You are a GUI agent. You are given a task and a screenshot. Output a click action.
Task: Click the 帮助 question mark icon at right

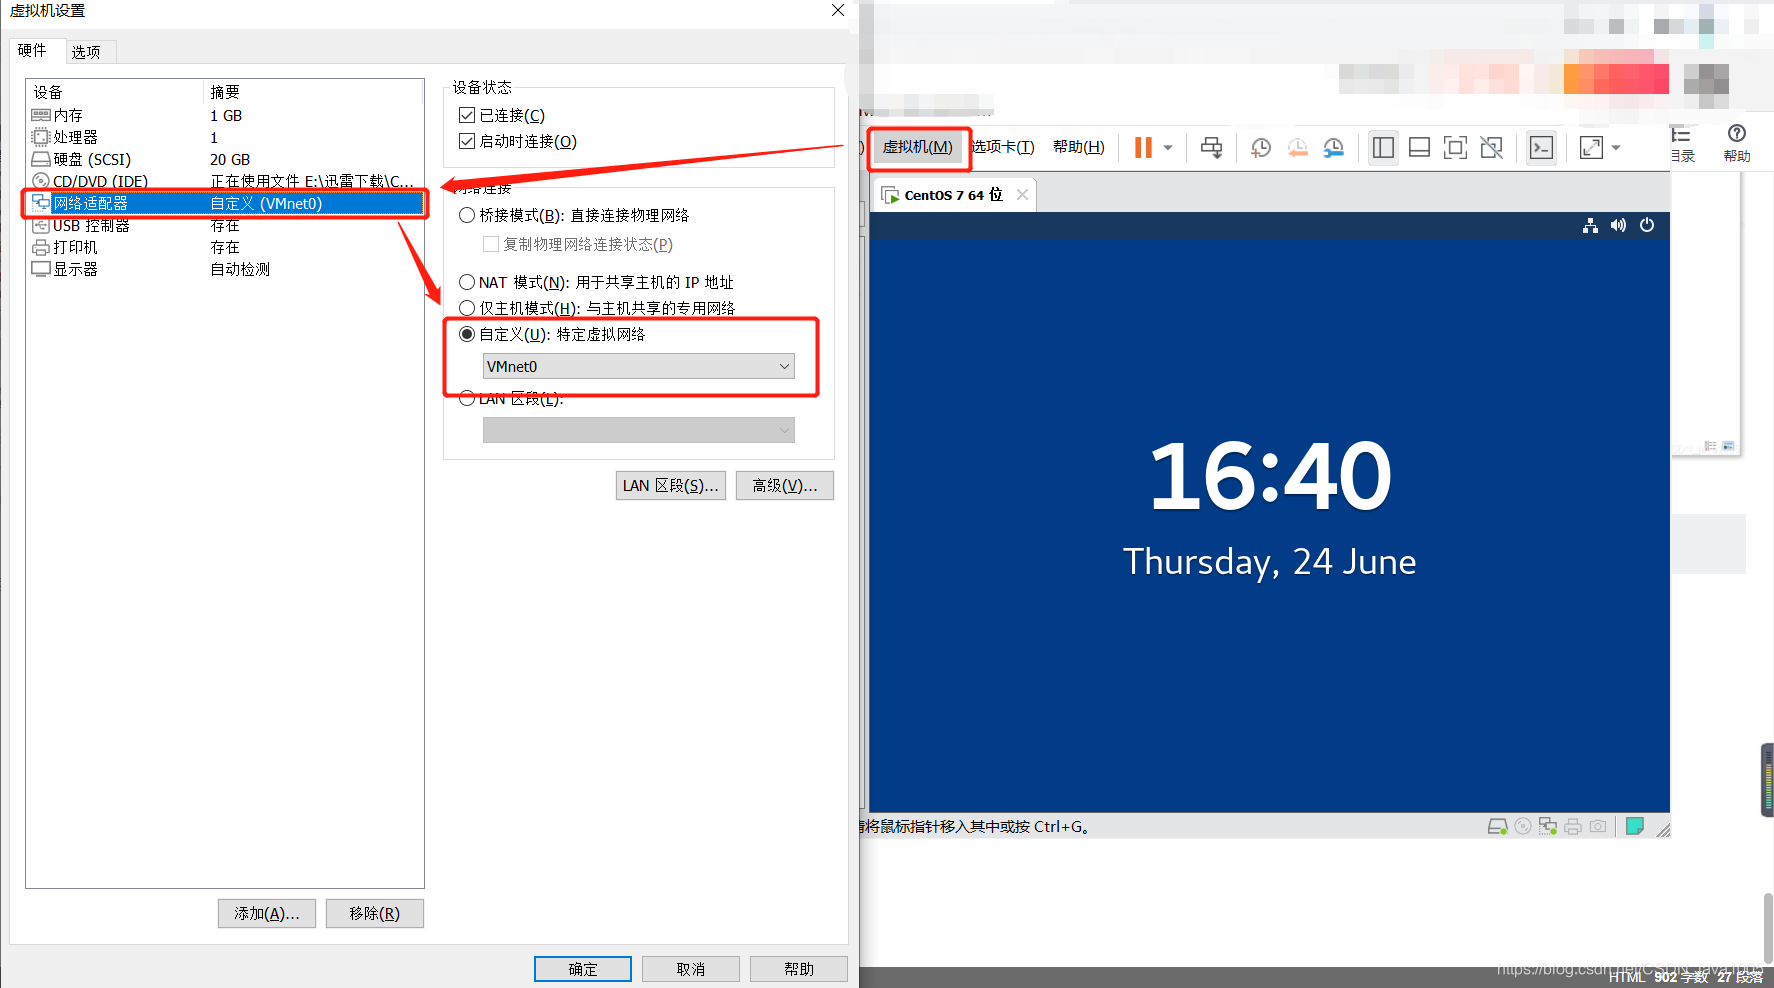click(1737, 143)
